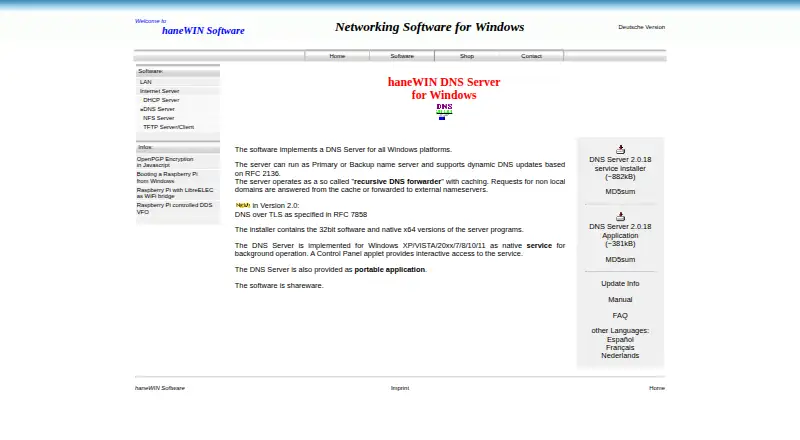The image size is (800, 440).
Task: Select Internet Server in the sidebar
Action: [x=160, y=91]
